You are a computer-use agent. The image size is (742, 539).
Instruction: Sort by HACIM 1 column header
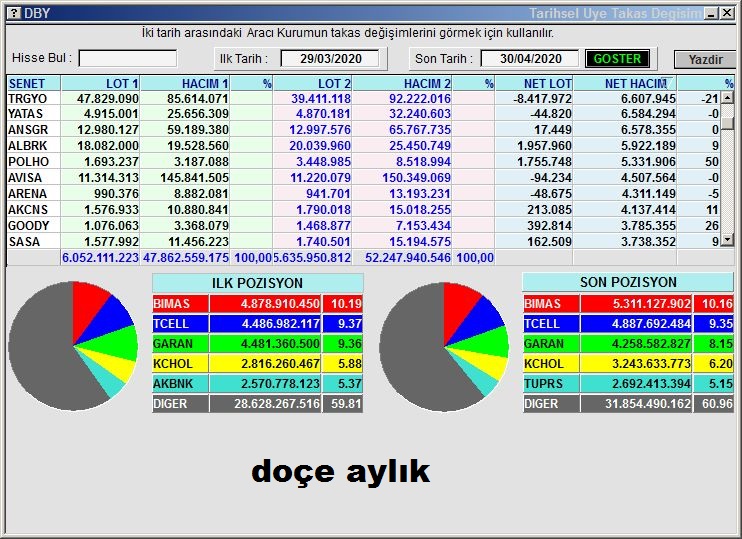coord(186,84)
